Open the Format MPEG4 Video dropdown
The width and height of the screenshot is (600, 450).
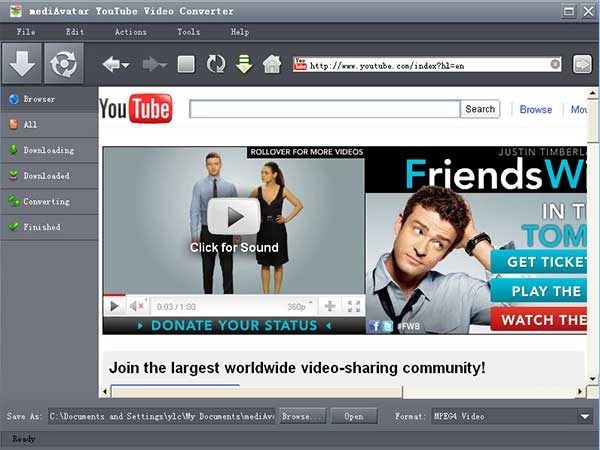[x=585, y=416]
